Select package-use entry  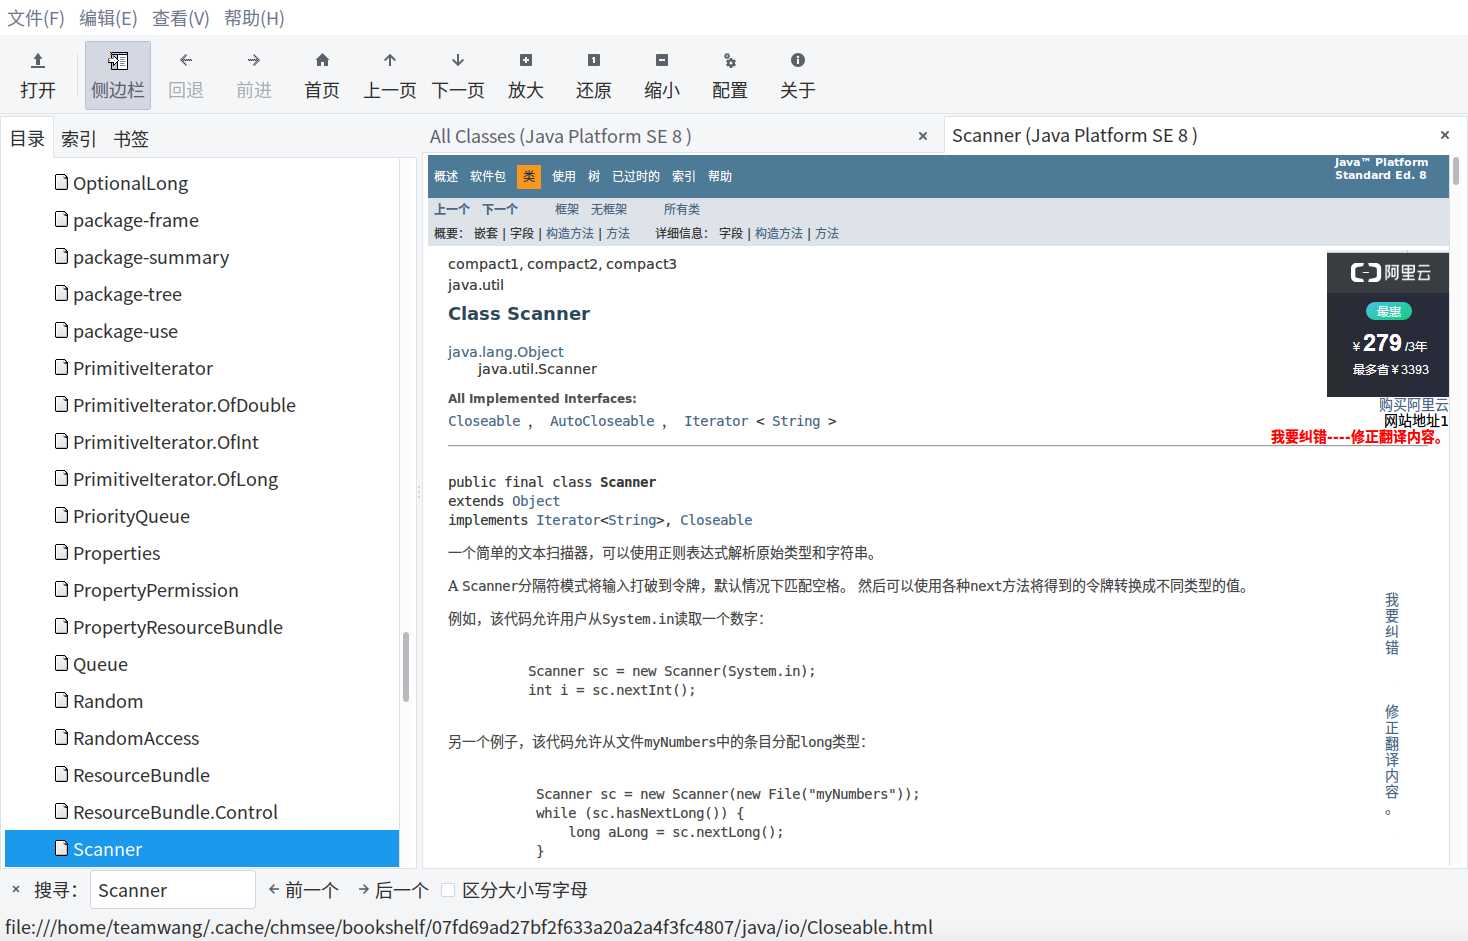(x=125, y=331)
